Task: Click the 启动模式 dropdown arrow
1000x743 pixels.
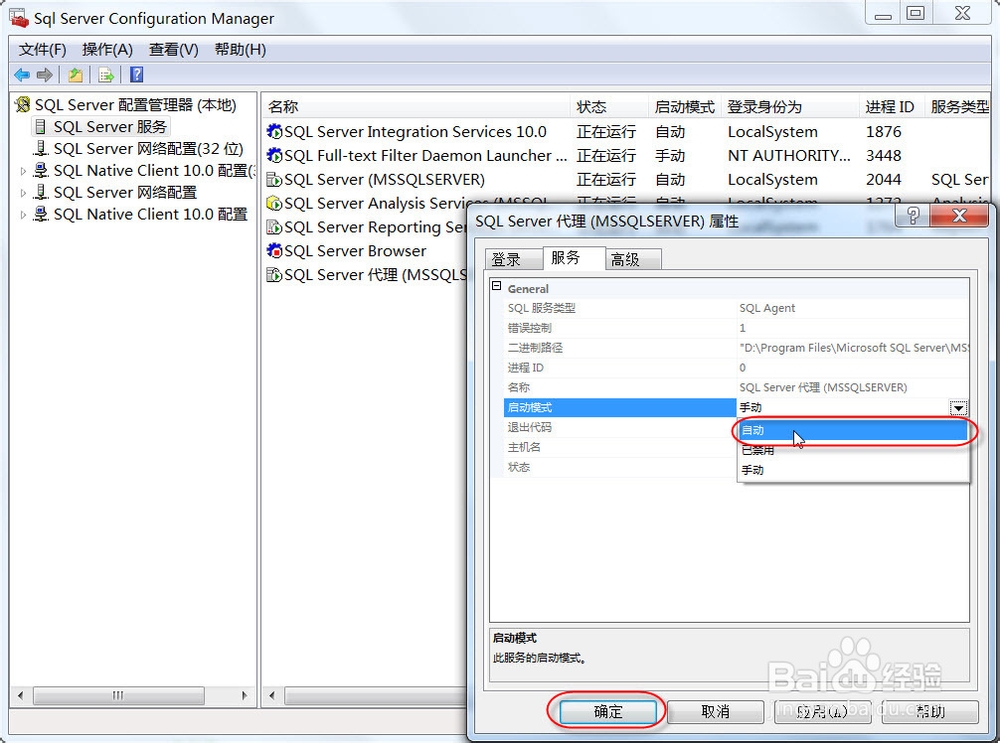Action: coord(958,408)
